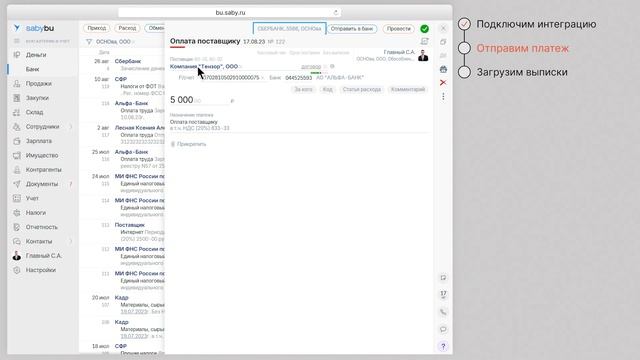Click the green checkmark save icon
Screen dimensions: 640x360
424,29
